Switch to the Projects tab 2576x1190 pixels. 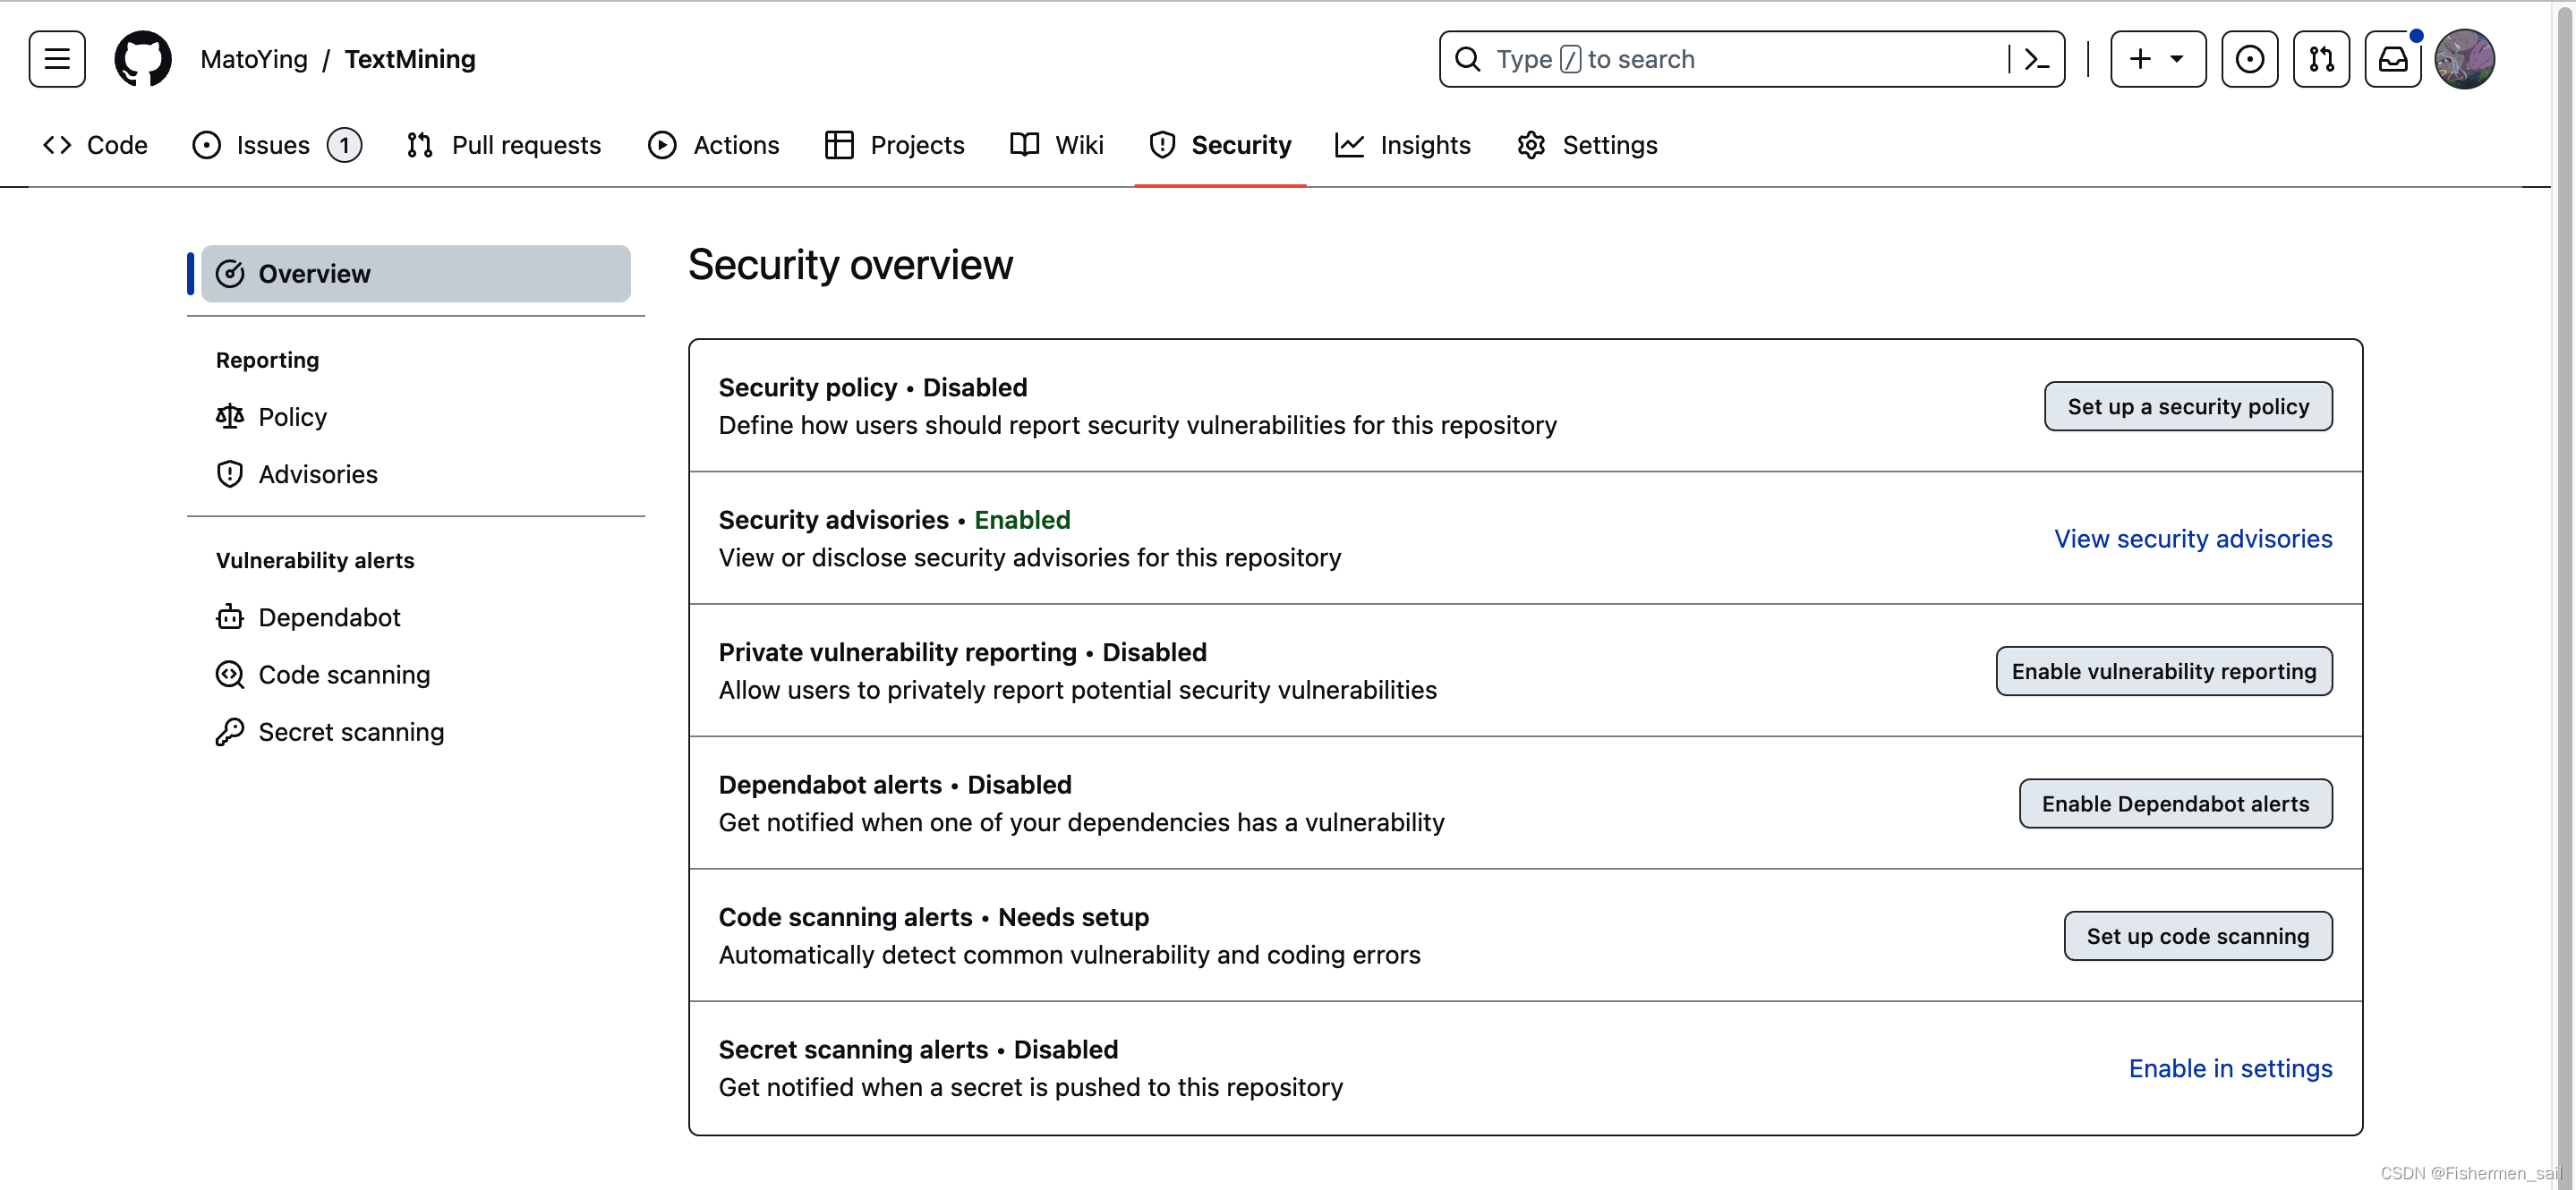[895, 145]
